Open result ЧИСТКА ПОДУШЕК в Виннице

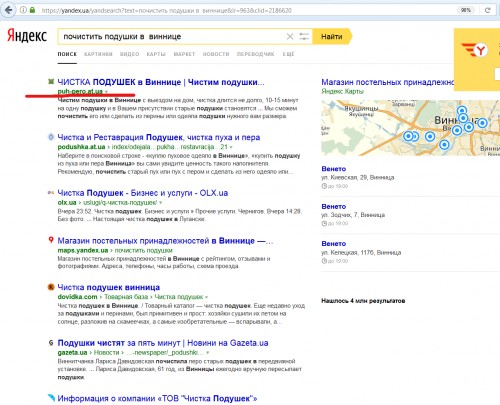pos(161,82)
